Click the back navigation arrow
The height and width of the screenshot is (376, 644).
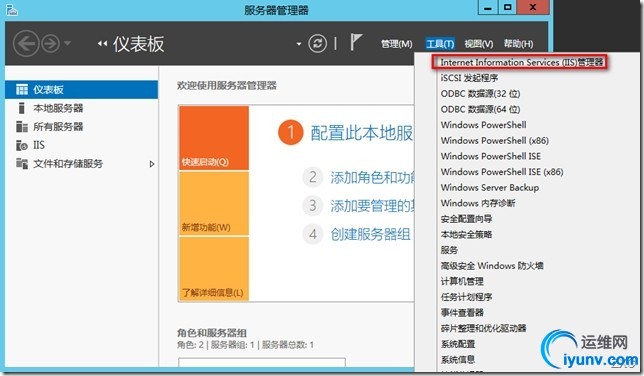(26, 43)
